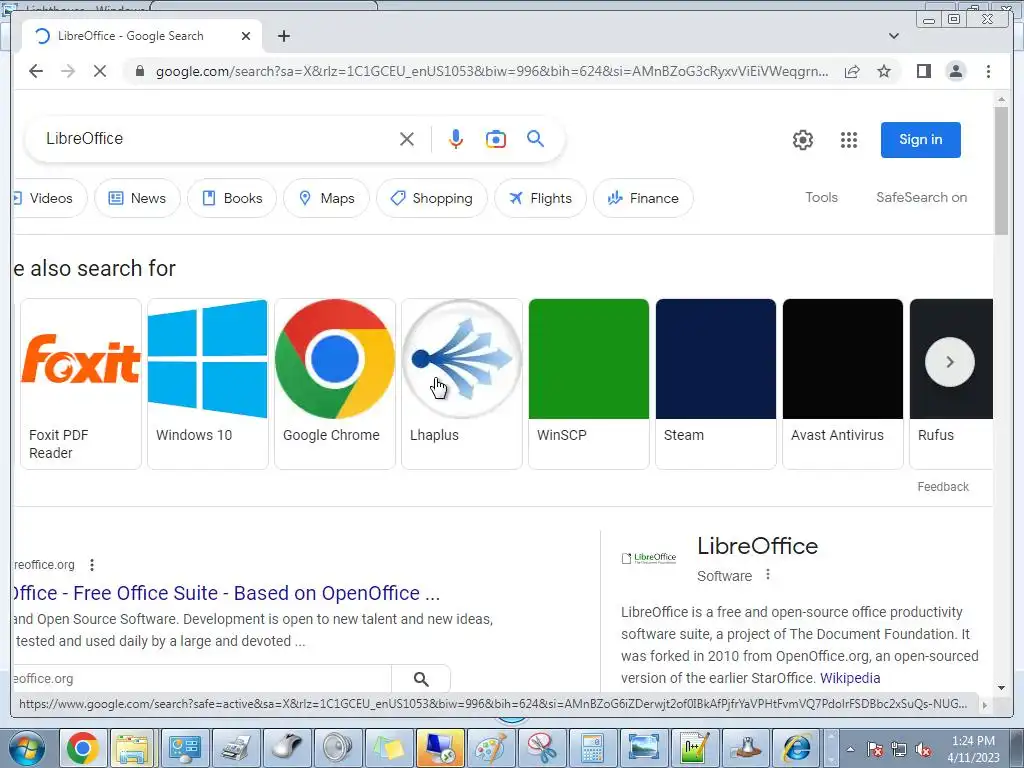Start voice search with microphone
This screenshot has height=768, width=1024.
pos(456,139)
